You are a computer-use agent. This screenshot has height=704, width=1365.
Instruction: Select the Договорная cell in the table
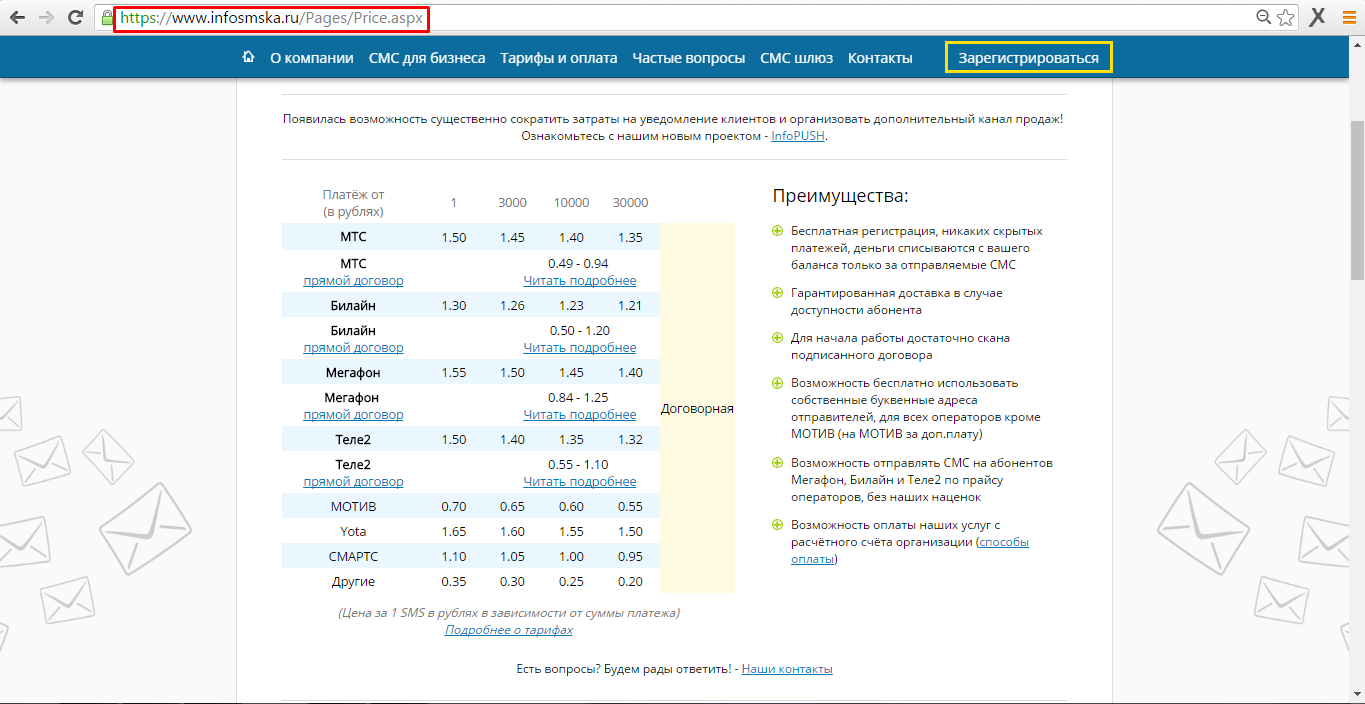697,408
